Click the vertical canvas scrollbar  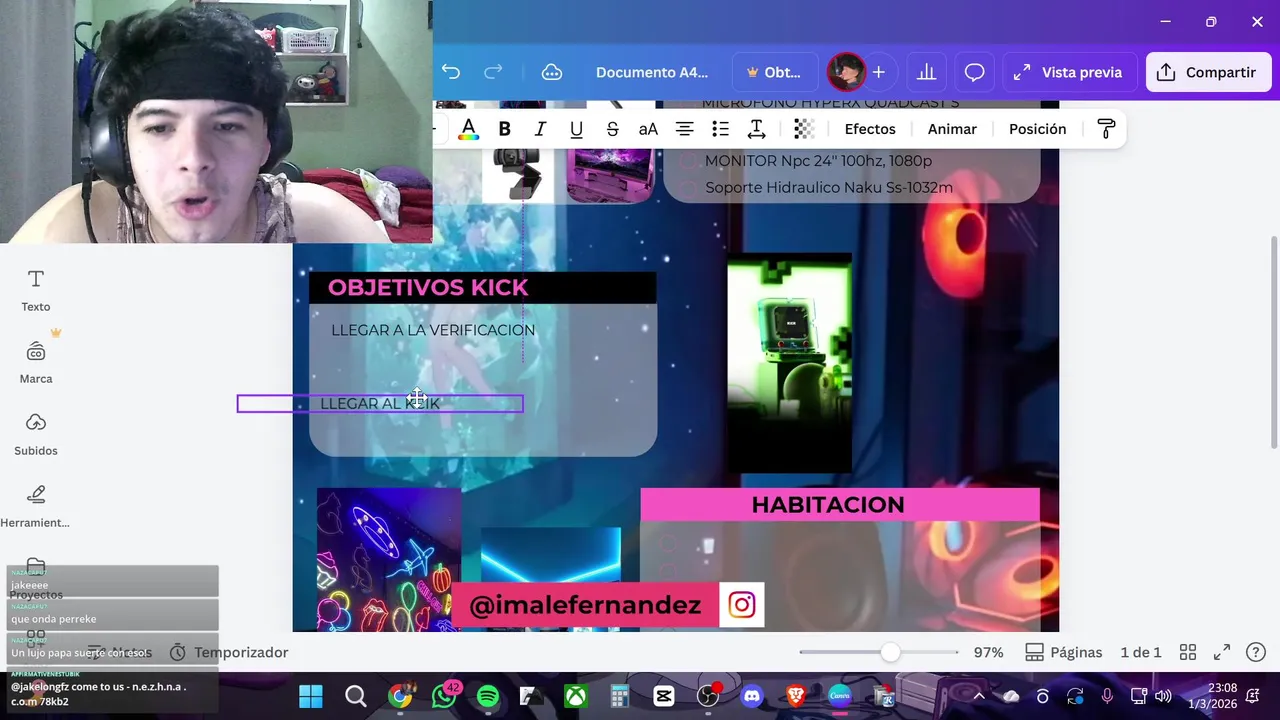click(x=1274, y=342)
